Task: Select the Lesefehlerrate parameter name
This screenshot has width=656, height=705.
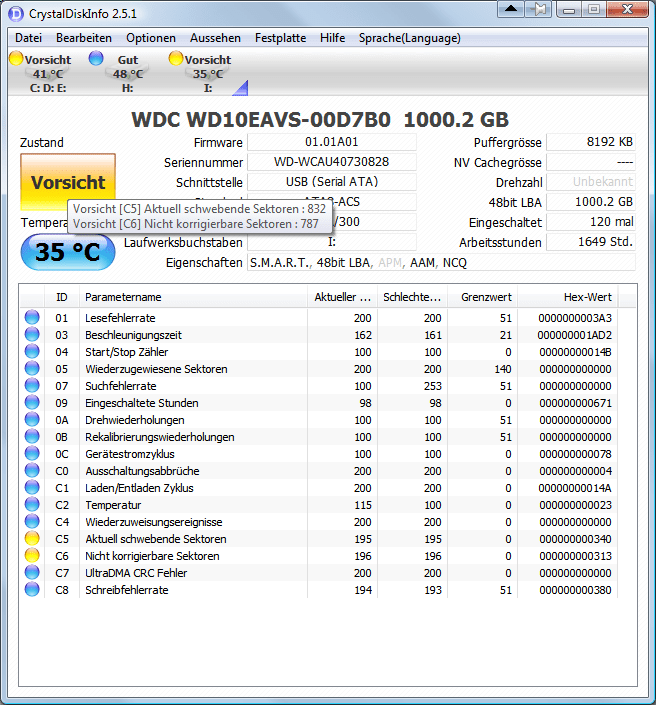Action: pos(120,318)
